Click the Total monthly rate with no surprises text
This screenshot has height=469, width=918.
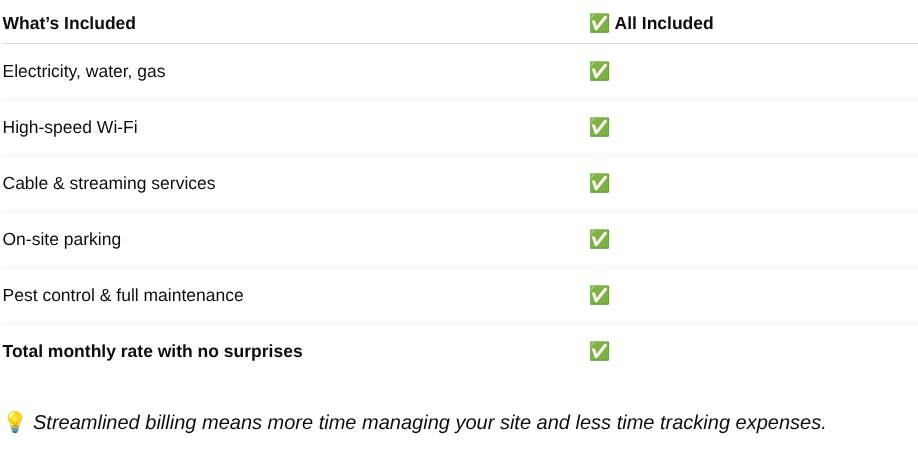[x=153, y=351]
